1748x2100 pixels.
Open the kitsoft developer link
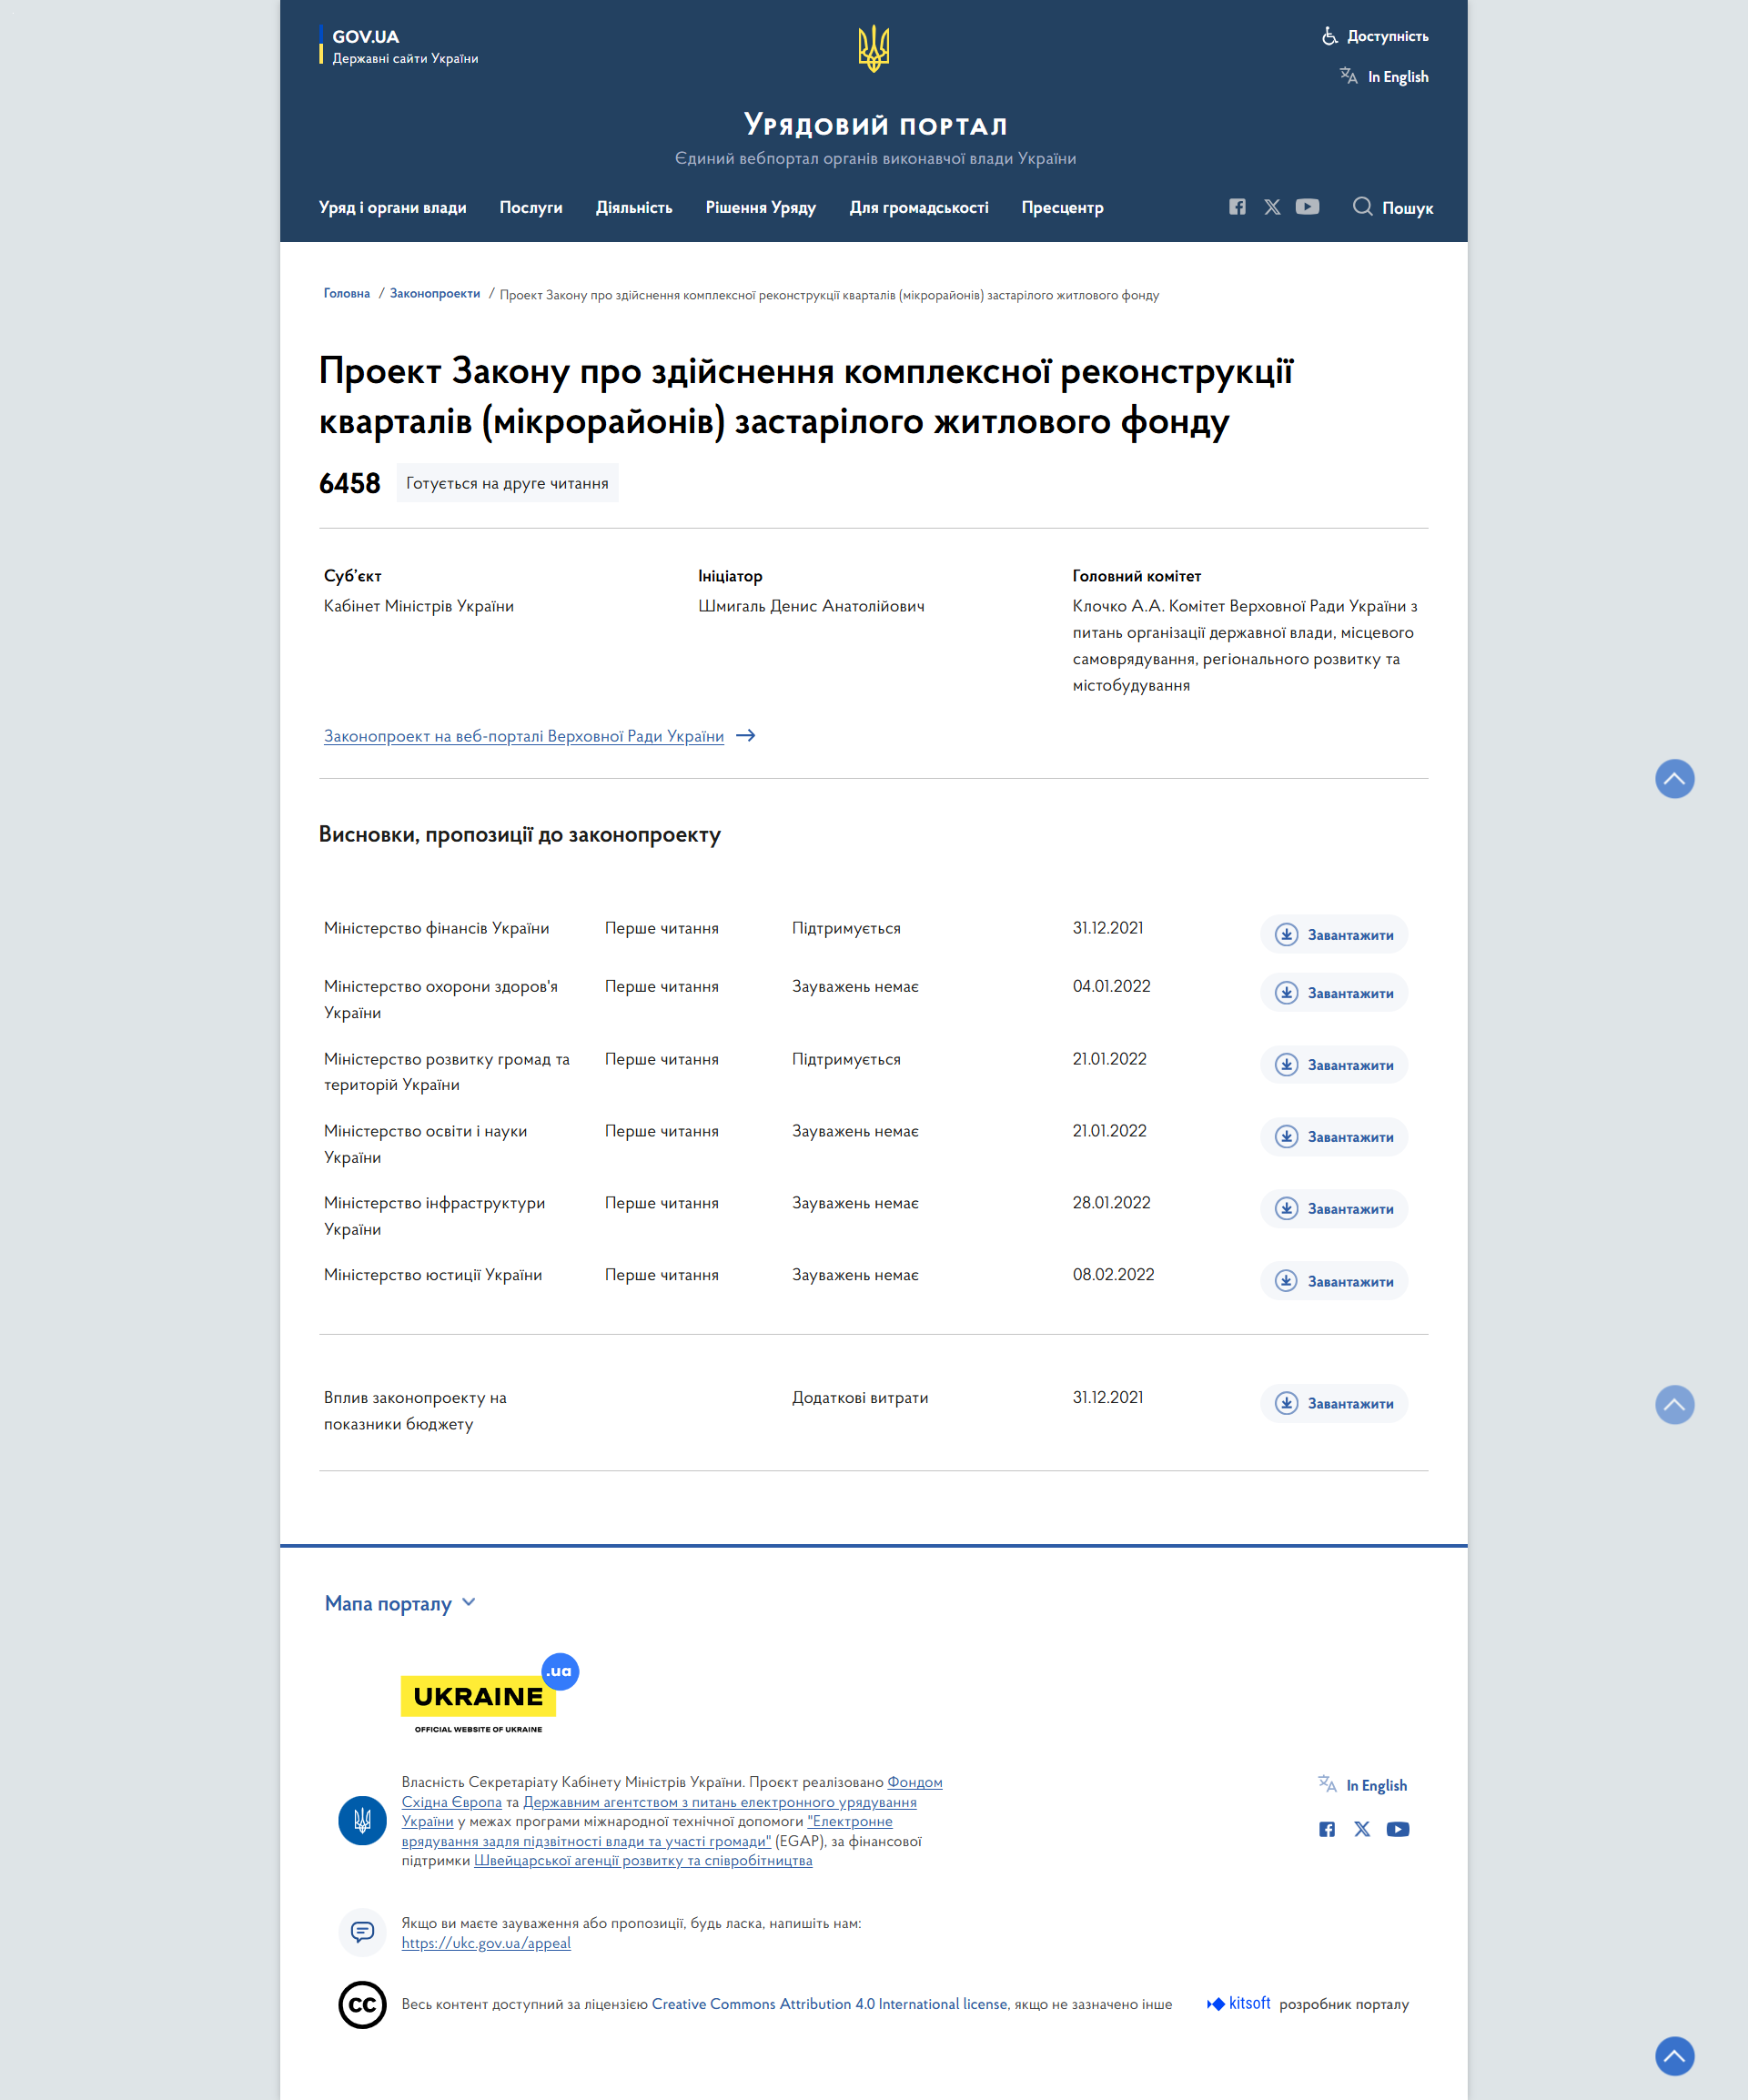click(x=1239, y=2004)
